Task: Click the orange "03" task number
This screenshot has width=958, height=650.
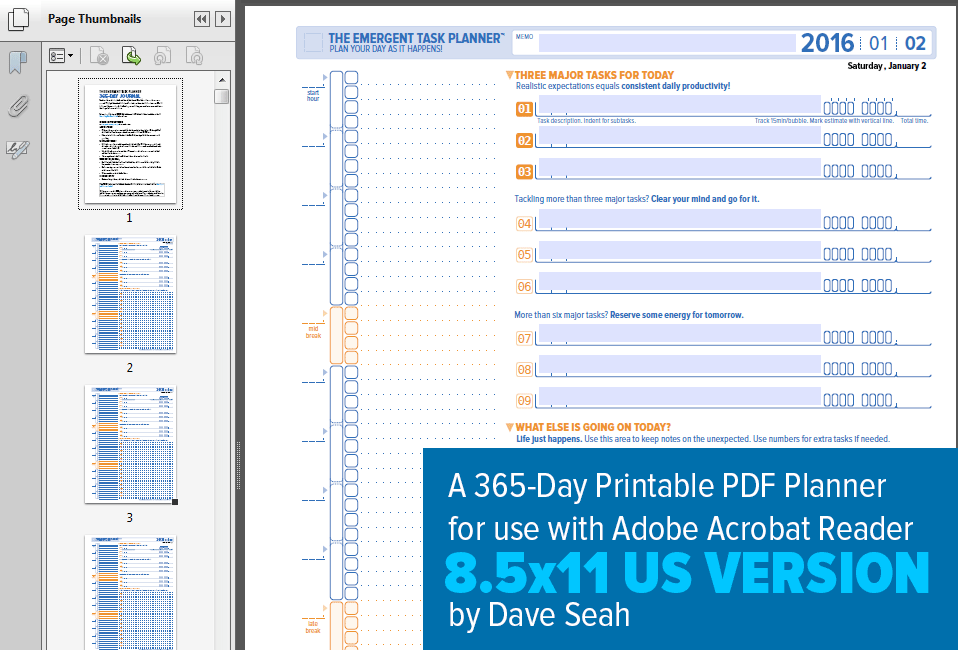Action: point(524,172)
